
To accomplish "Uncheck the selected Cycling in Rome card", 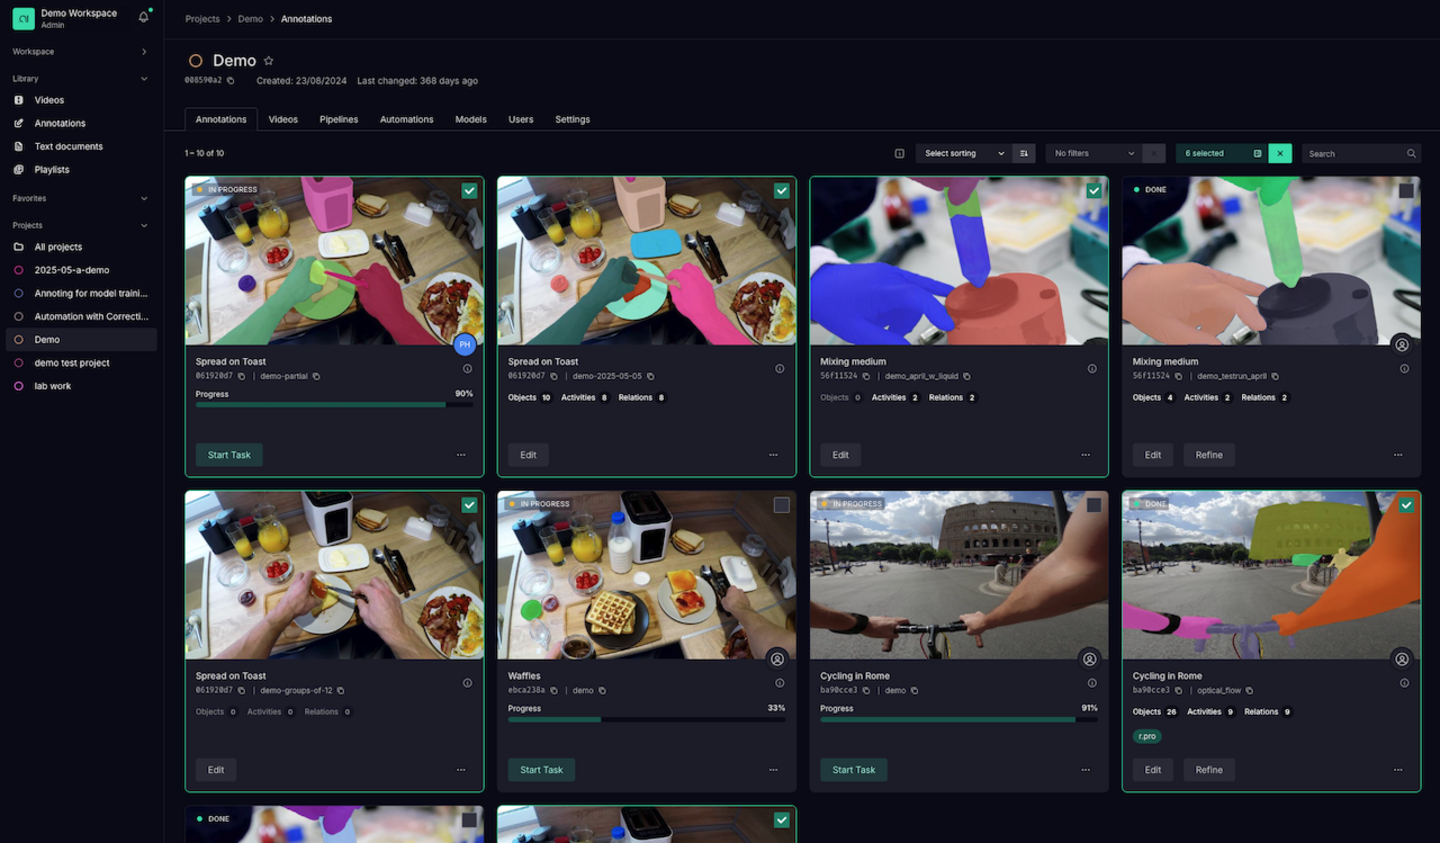I will tap(1406, 505).
